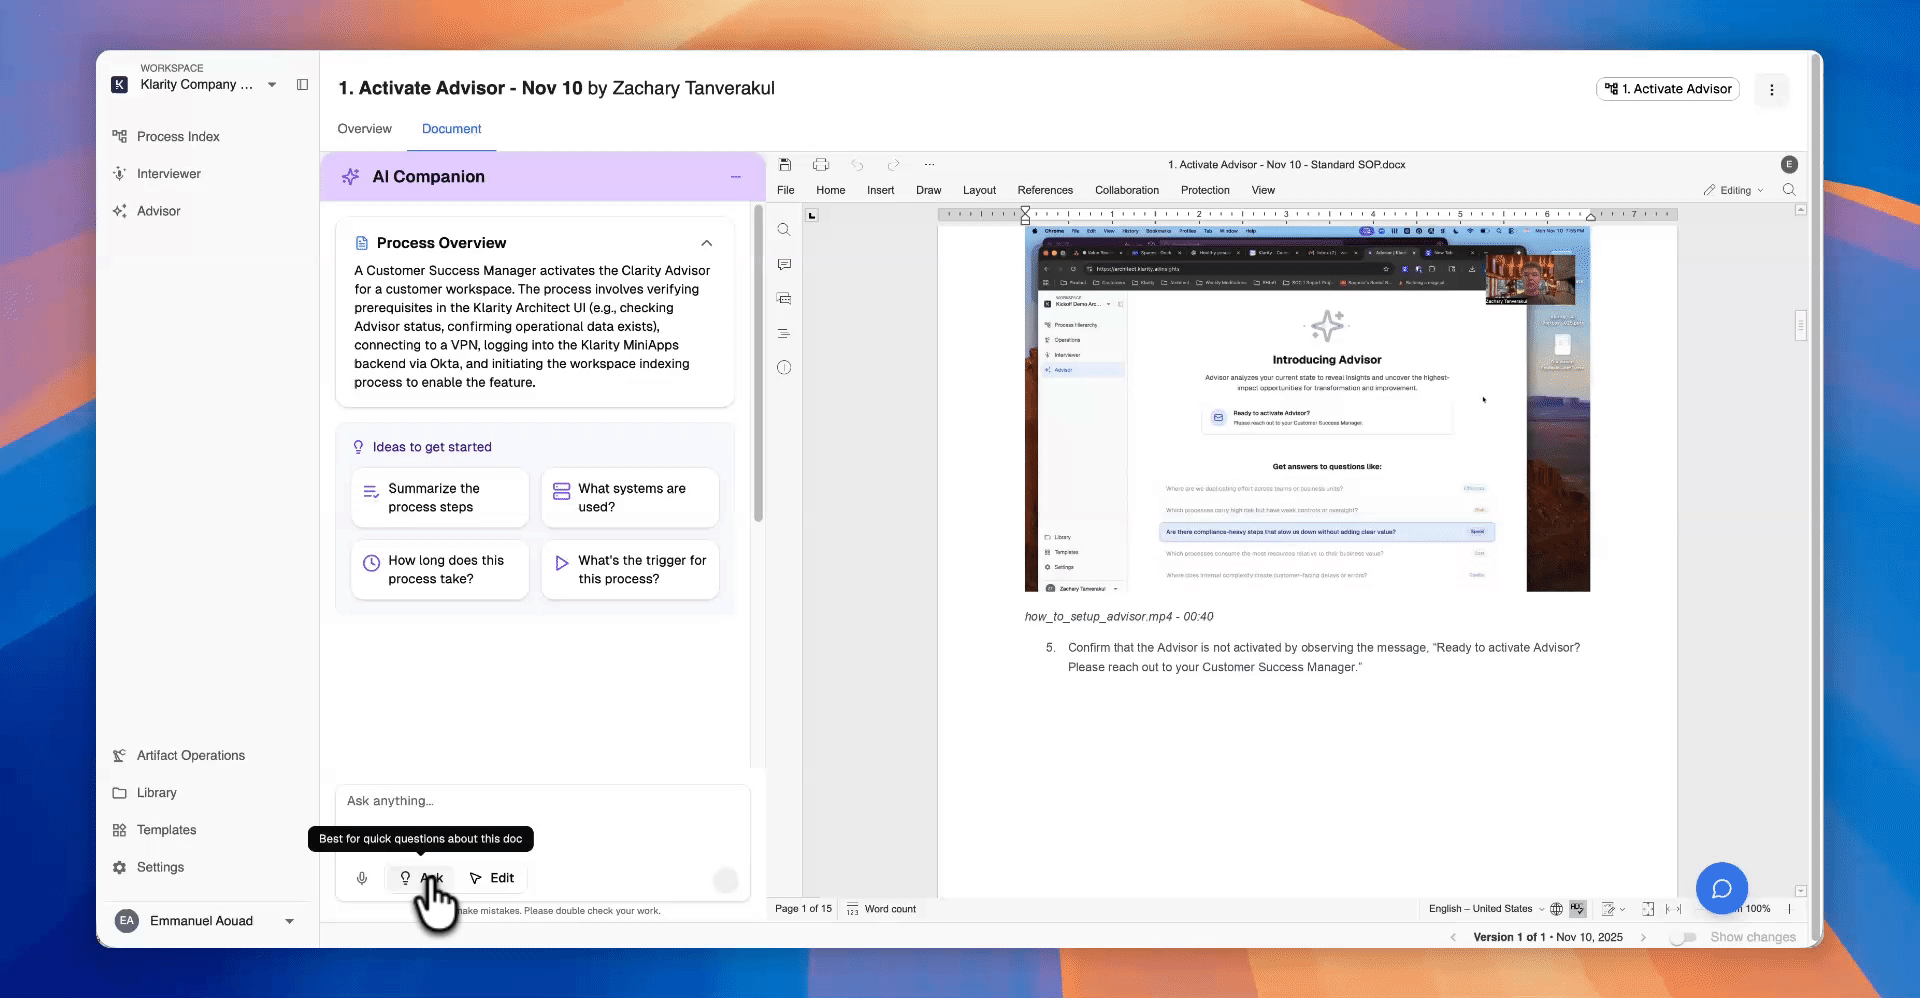This screenshot has width=1920, height=998.
Task: Minimize the AI Companion panel
Action: (x=736, y=177)
